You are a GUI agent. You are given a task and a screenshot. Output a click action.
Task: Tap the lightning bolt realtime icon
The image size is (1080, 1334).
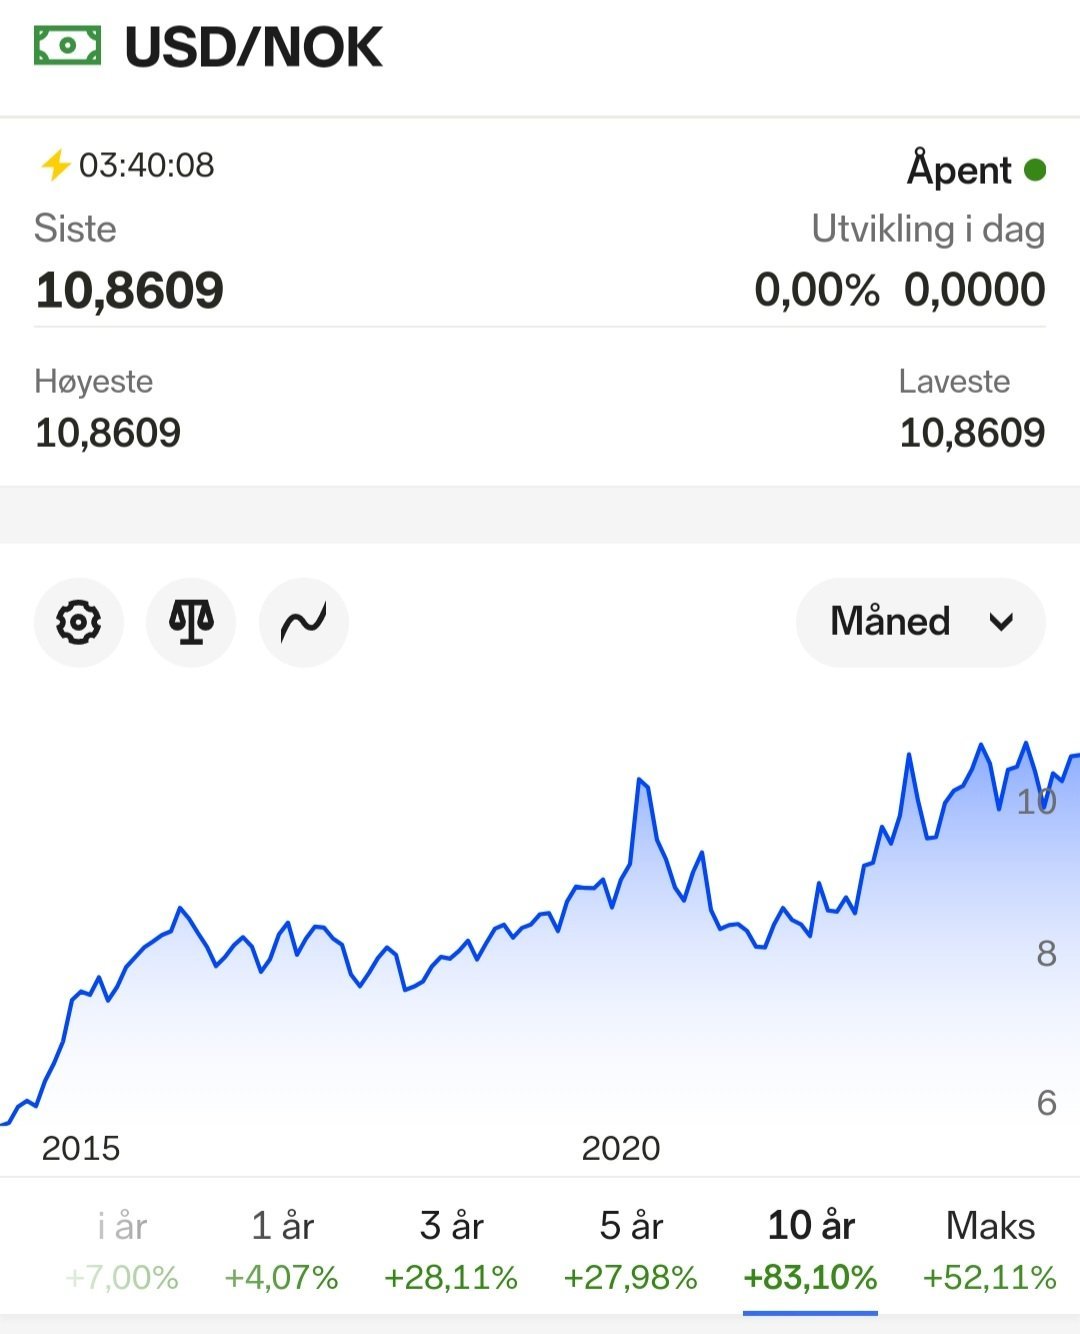tap(54, 165)
